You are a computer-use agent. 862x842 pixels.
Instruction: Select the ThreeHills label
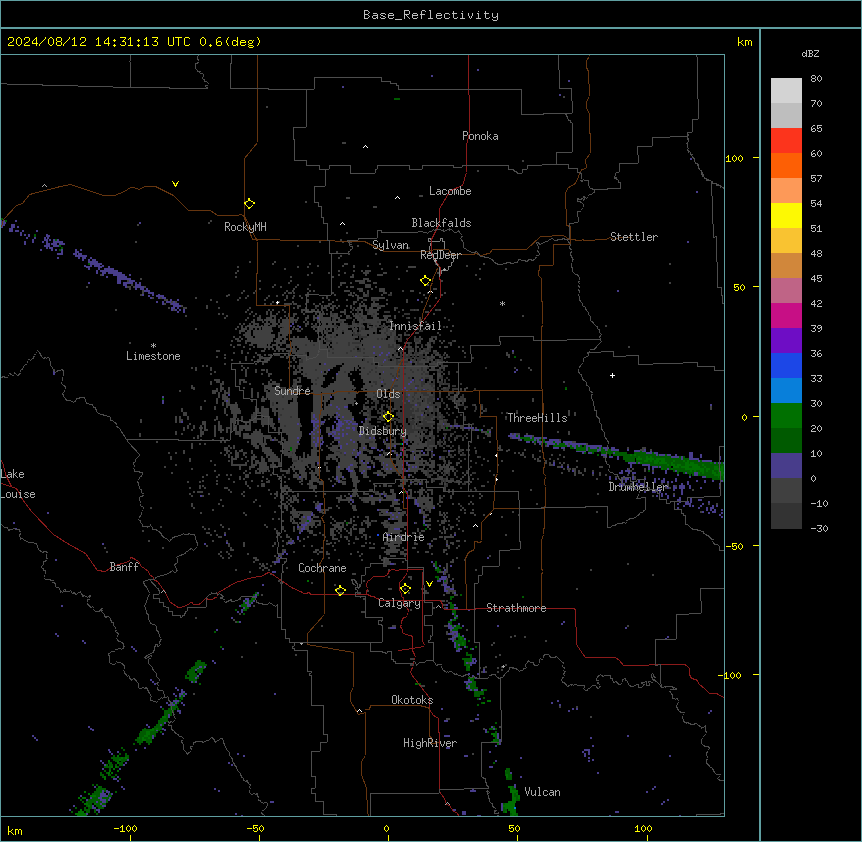click(x=537, y=418)
